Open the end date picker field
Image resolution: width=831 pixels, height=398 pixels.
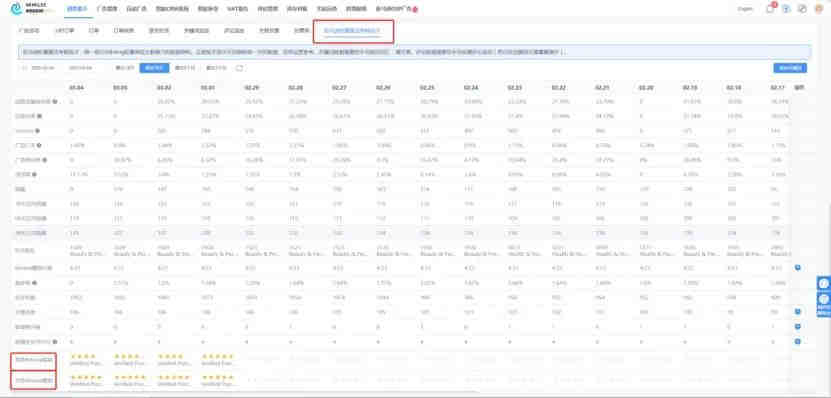(81, 68)
